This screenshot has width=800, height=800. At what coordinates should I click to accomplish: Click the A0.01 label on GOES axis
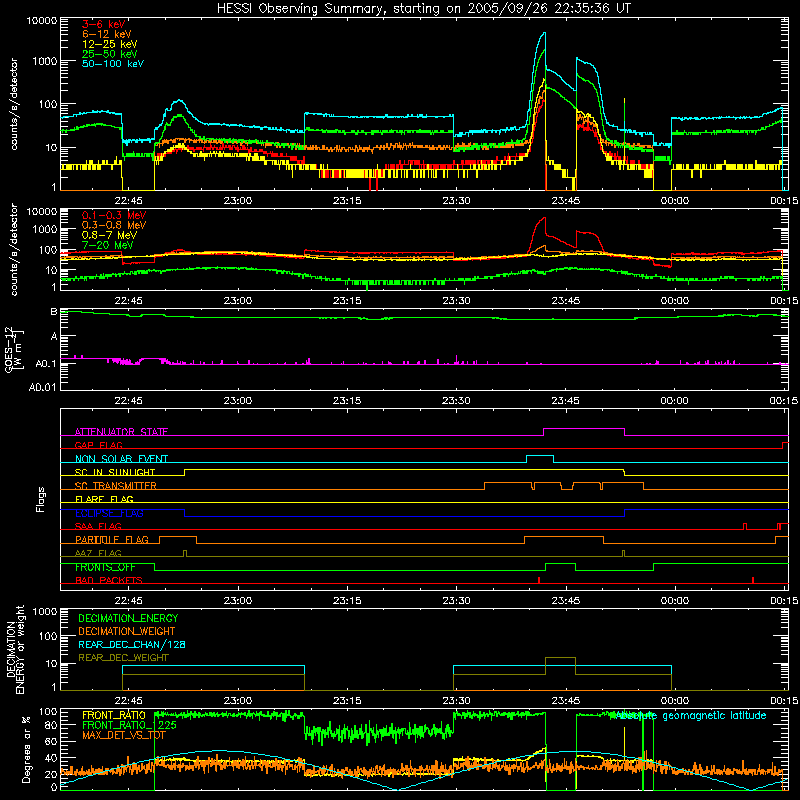(x=43, y=387)
